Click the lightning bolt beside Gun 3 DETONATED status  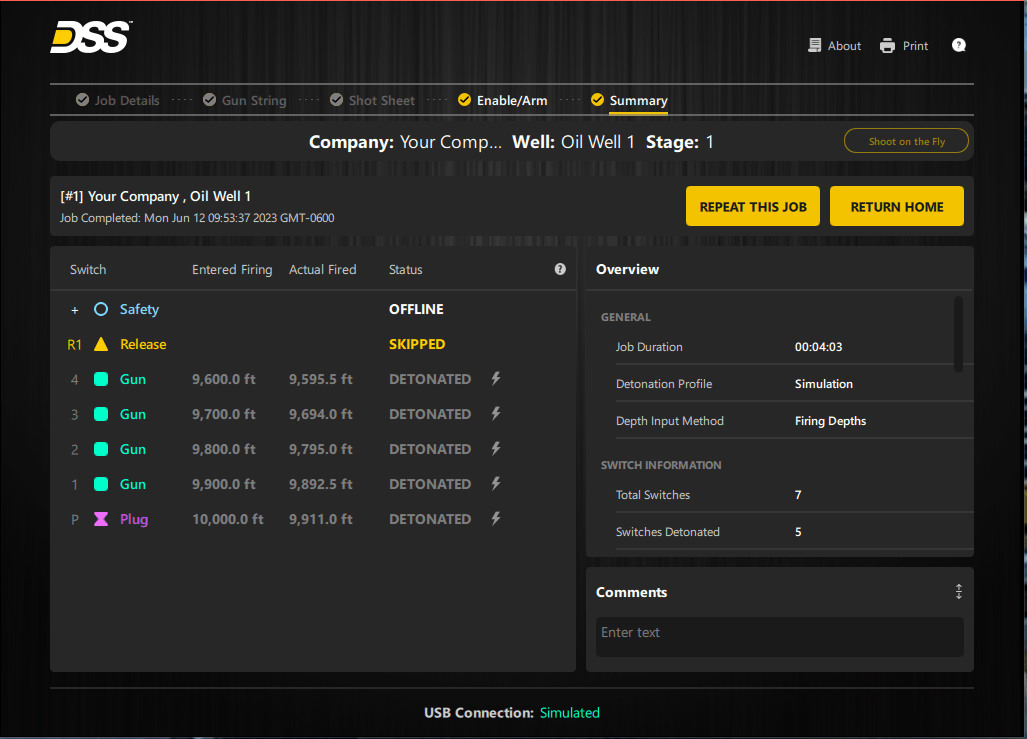(x=495, y=414)
